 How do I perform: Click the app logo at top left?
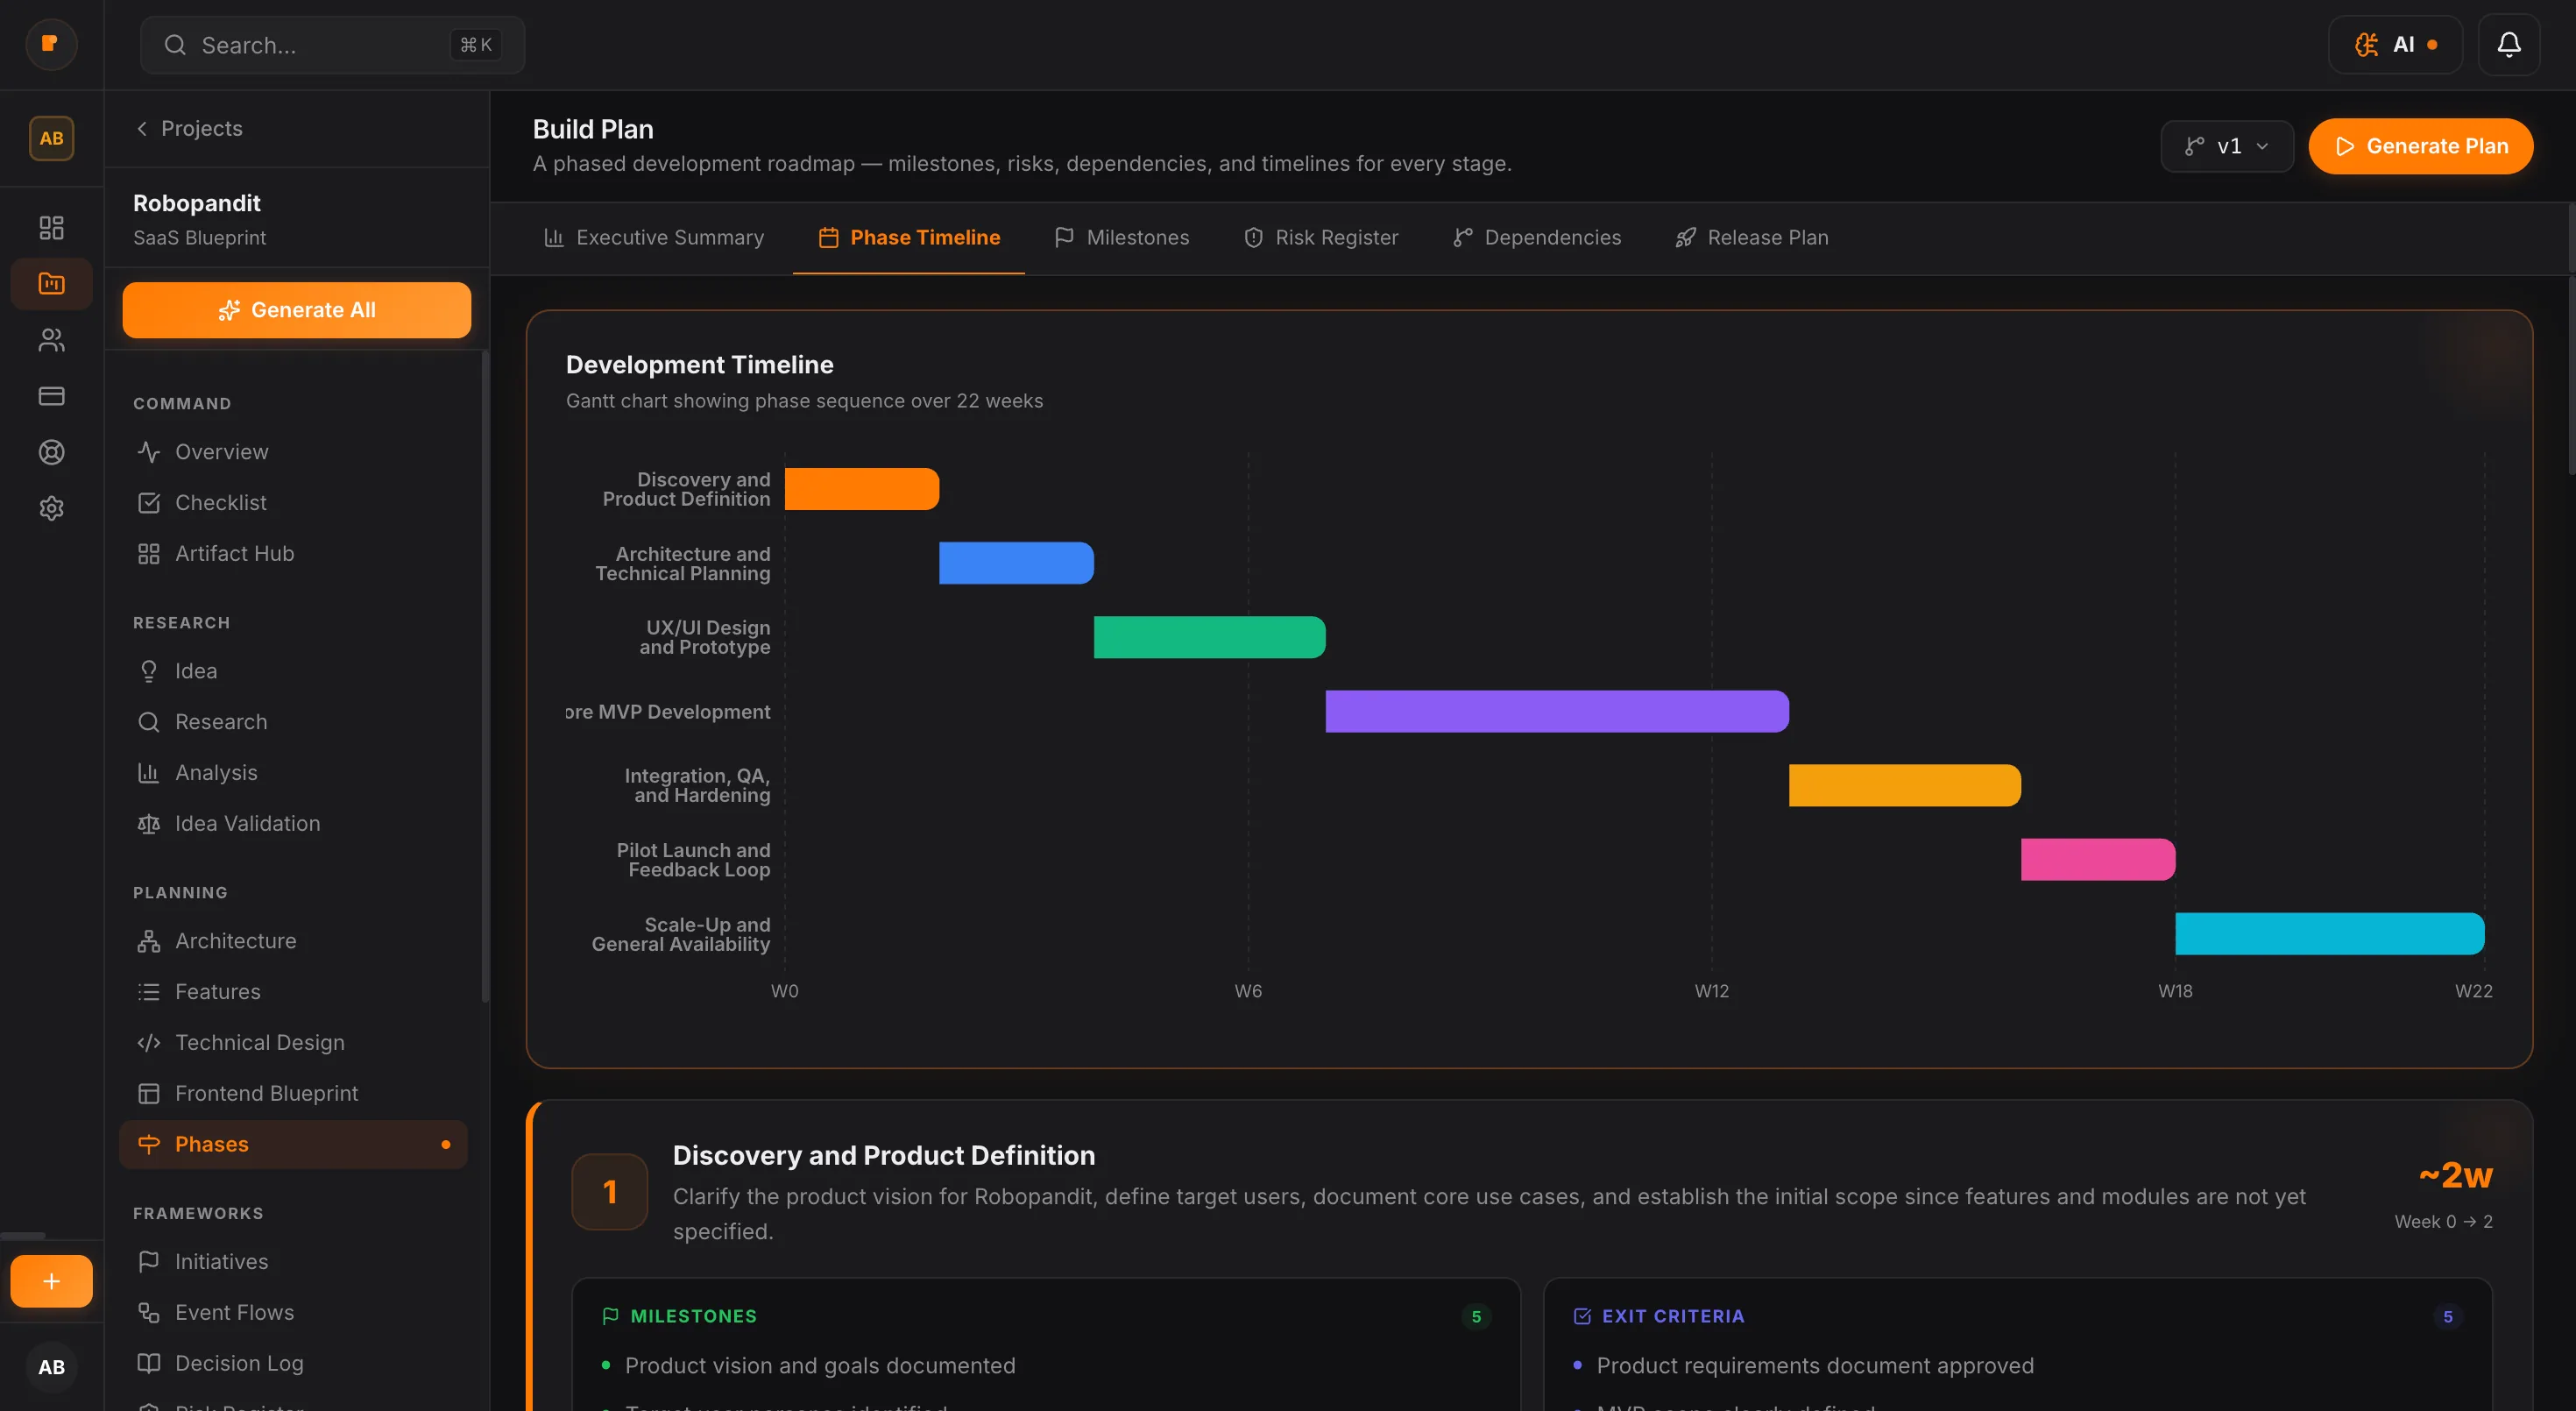[x=51, y=44]
